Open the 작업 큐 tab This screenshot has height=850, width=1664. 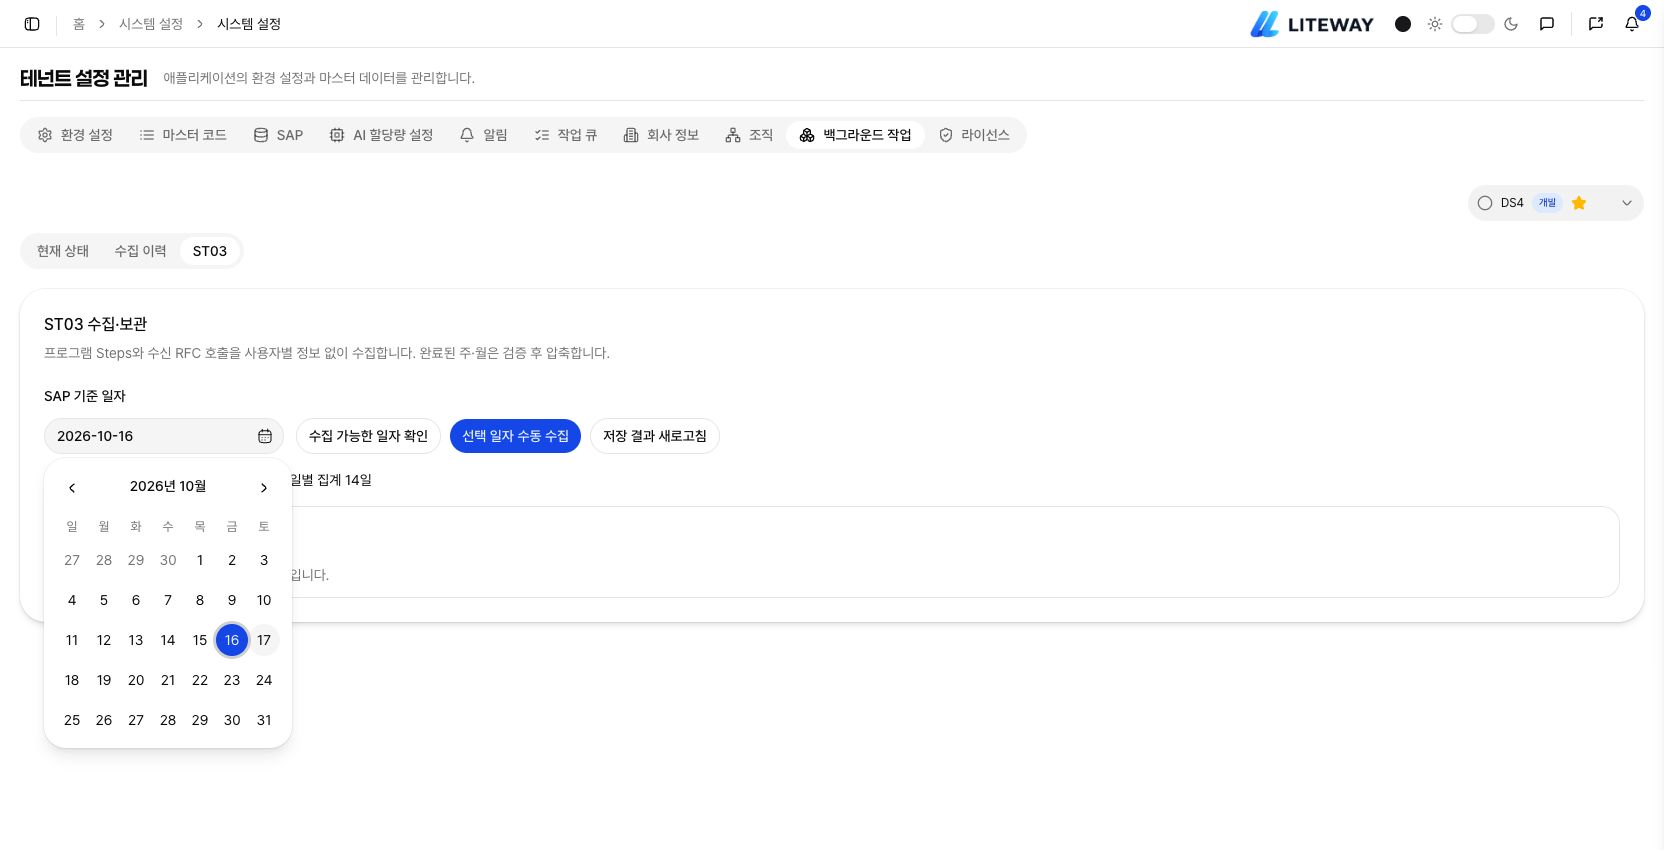(x=566, y=135)
